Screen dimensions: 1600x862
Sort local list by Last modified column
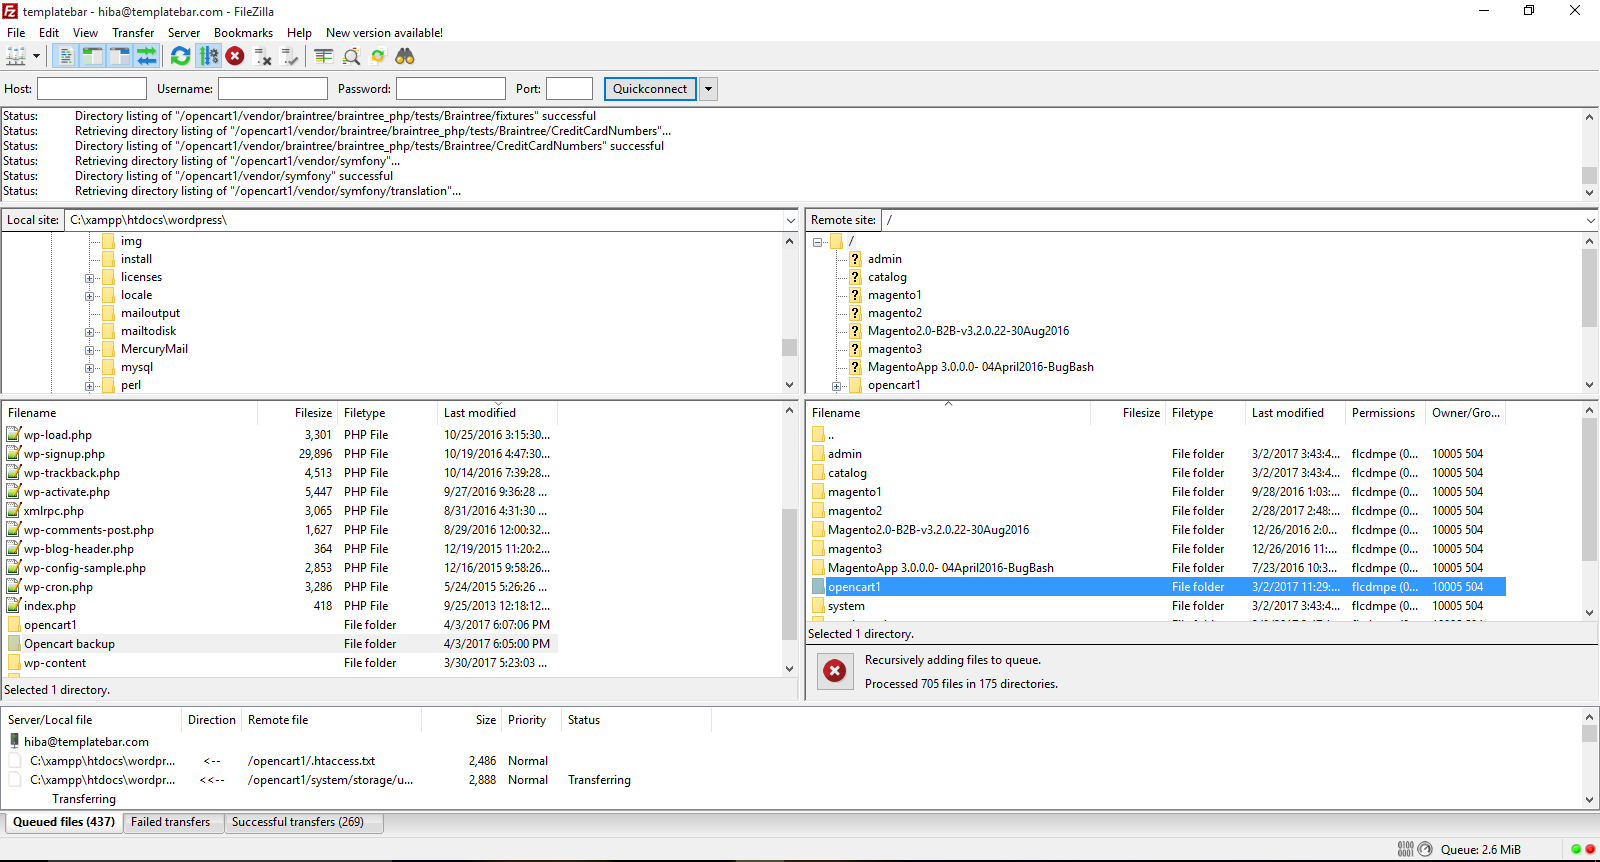tap(480, 413)
